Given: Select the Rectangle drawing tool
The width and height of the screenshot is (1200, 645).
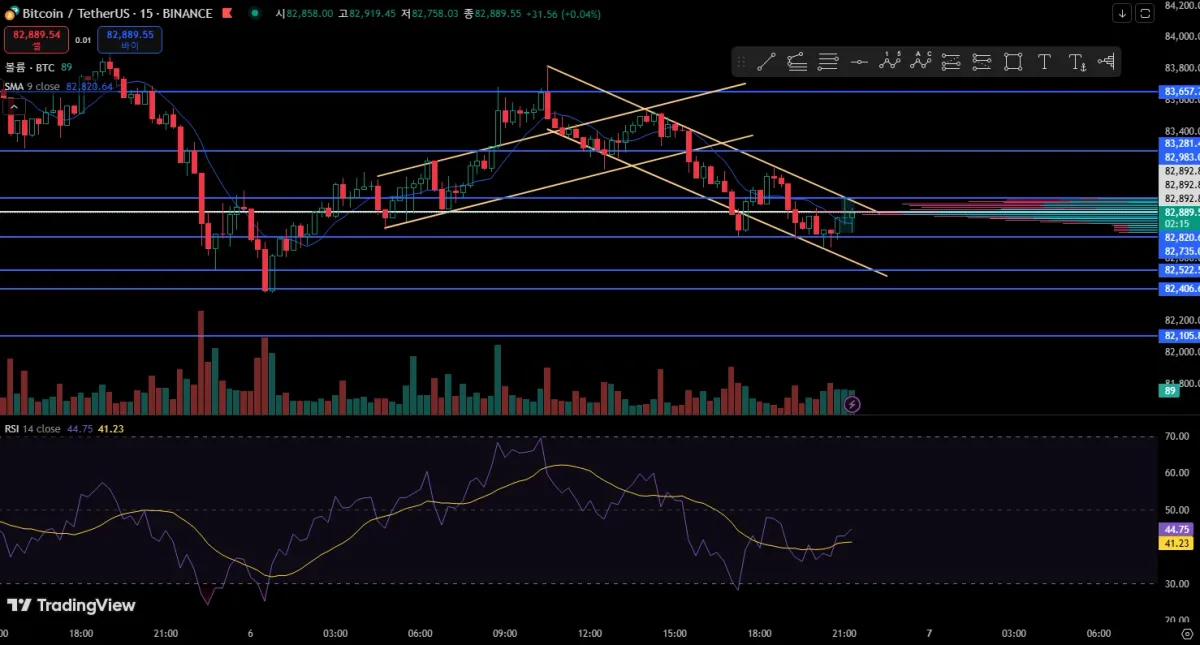Looking at the screenshot, I should point(1013,62).
